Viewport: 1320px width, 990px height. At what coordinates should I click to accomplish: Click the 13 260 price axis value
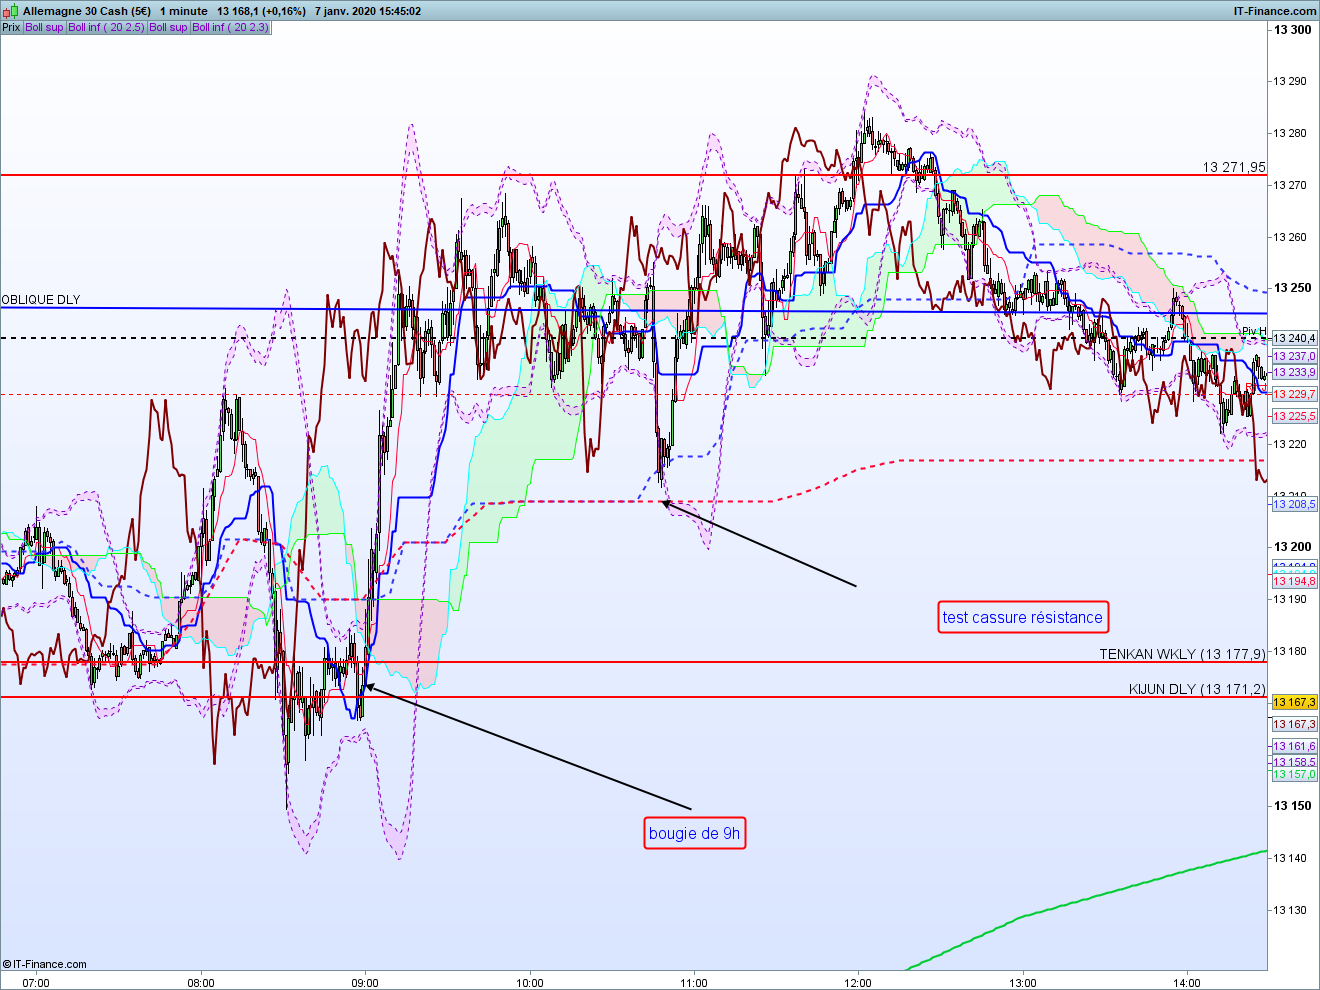(x=1290, y=237)
